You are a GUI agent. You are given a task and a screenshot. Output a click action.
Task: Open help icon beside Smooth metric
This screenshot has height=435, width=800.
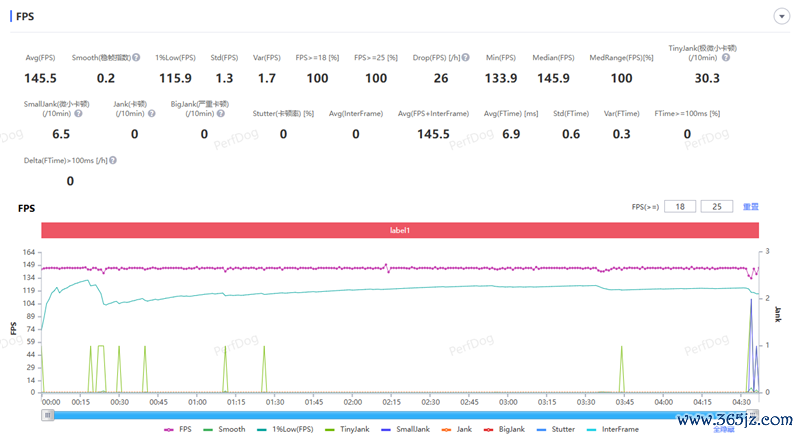click(136, 58)
